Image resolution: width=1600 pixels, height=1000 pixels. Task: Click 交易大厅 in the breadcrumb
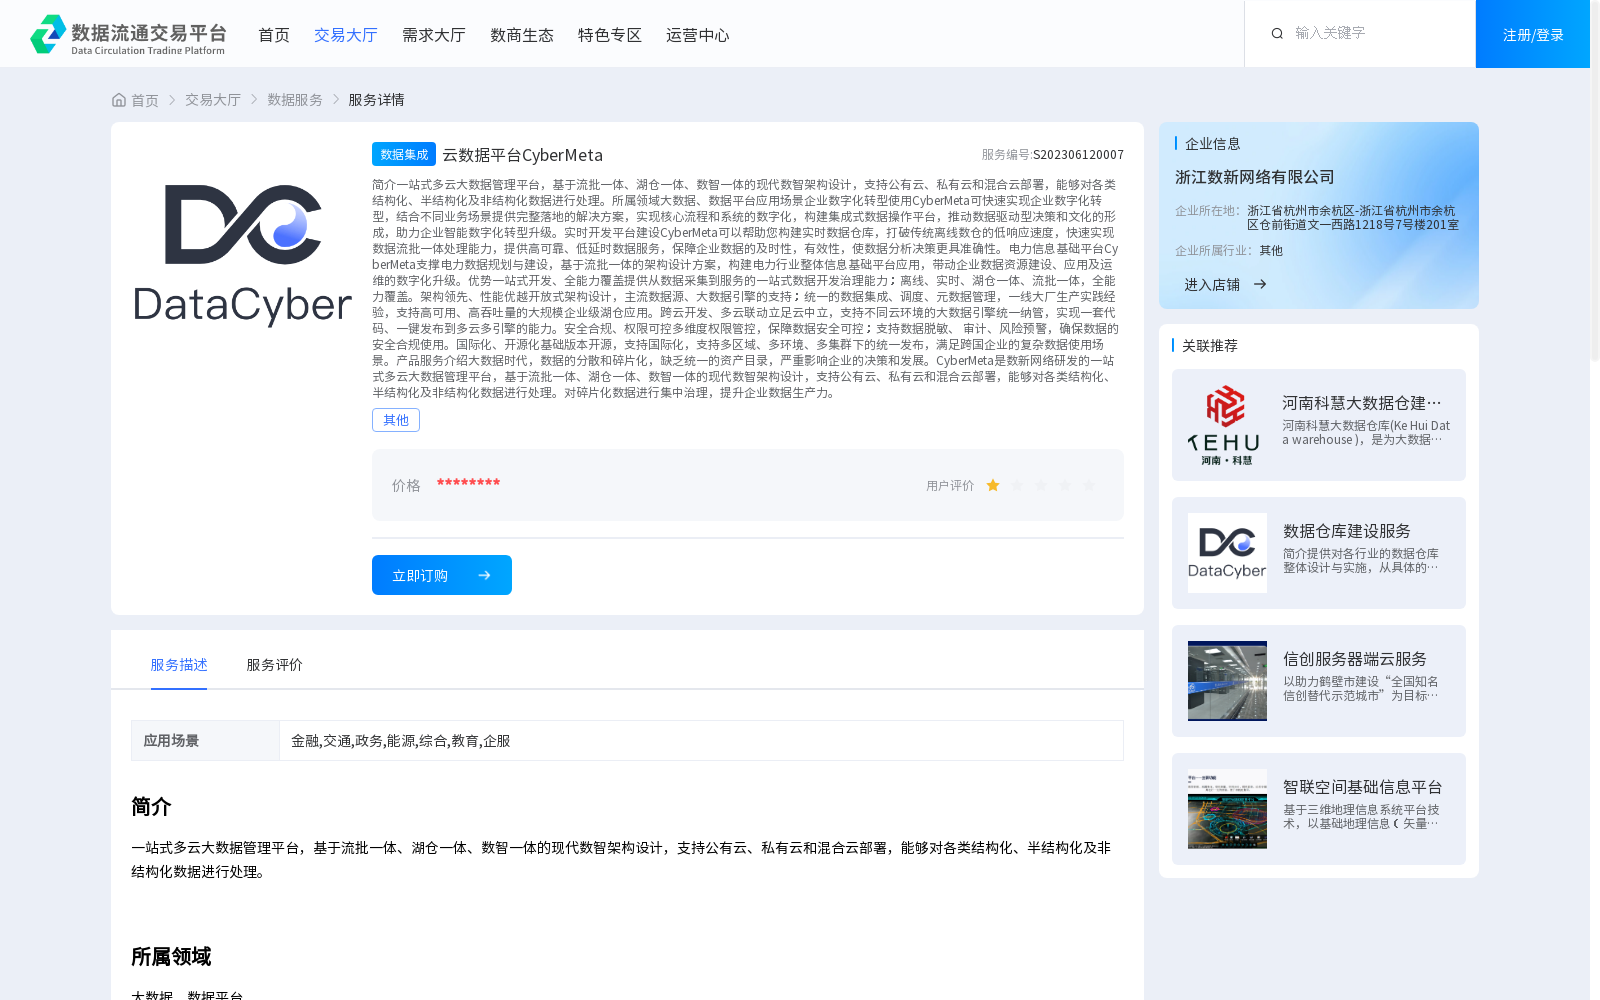[213, 100]
